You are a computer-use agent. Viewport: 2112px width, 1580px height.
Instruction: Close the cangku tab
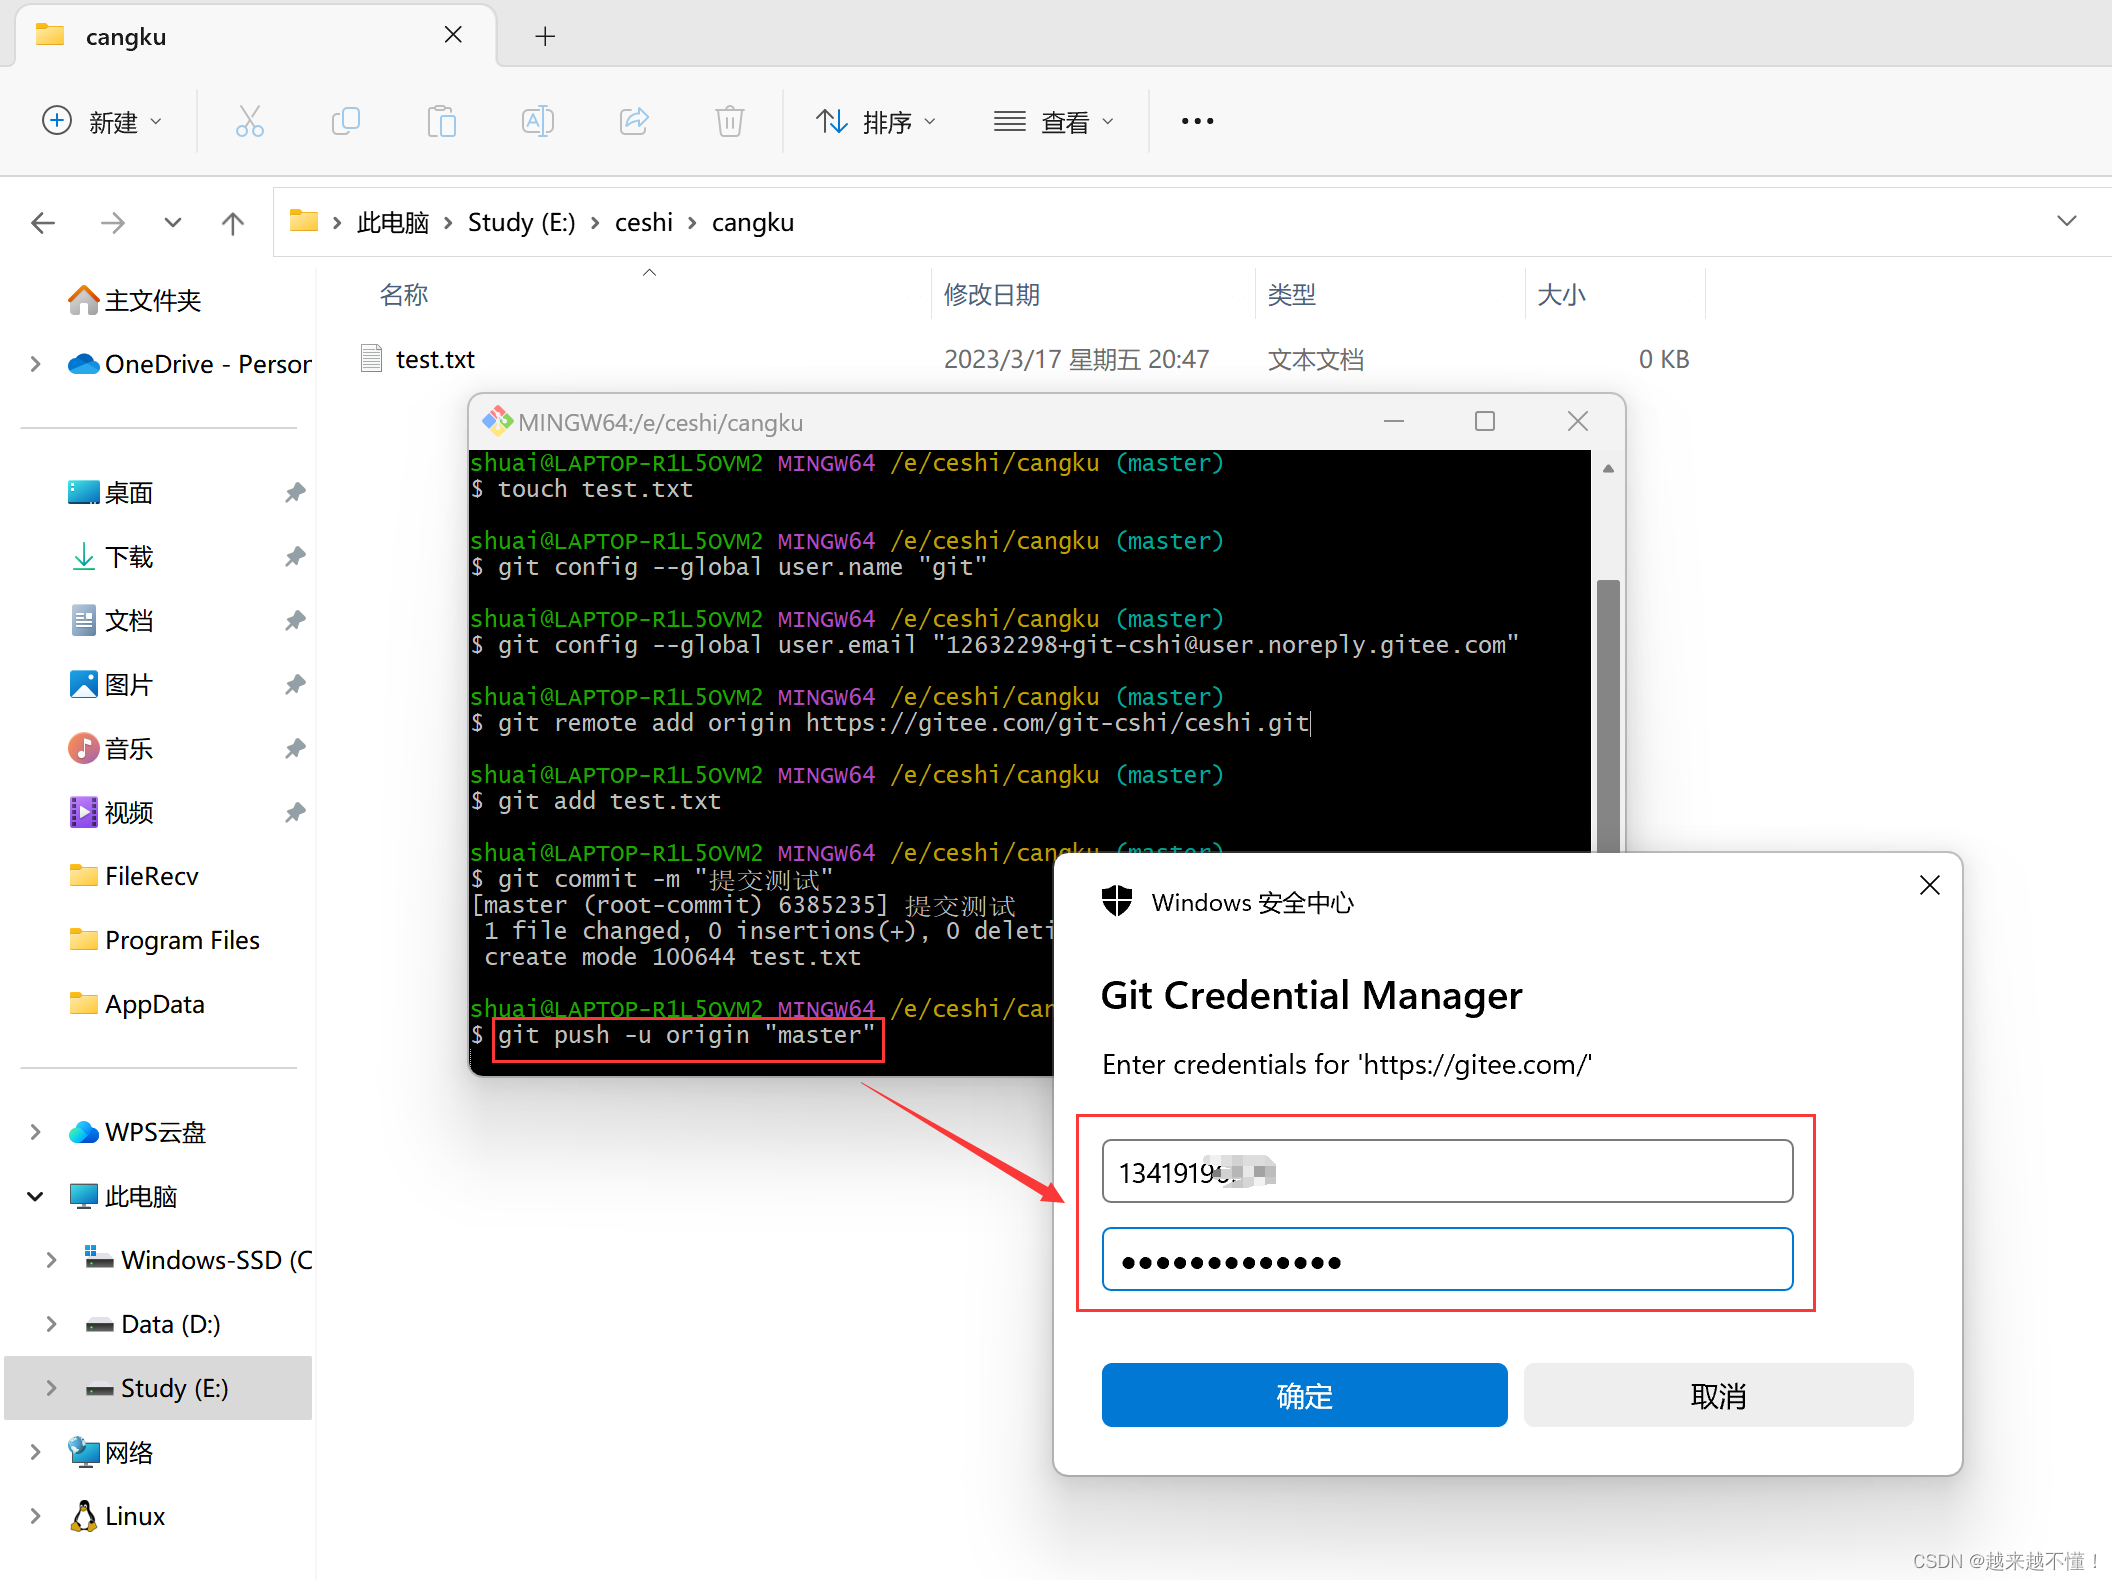point(453,35)
